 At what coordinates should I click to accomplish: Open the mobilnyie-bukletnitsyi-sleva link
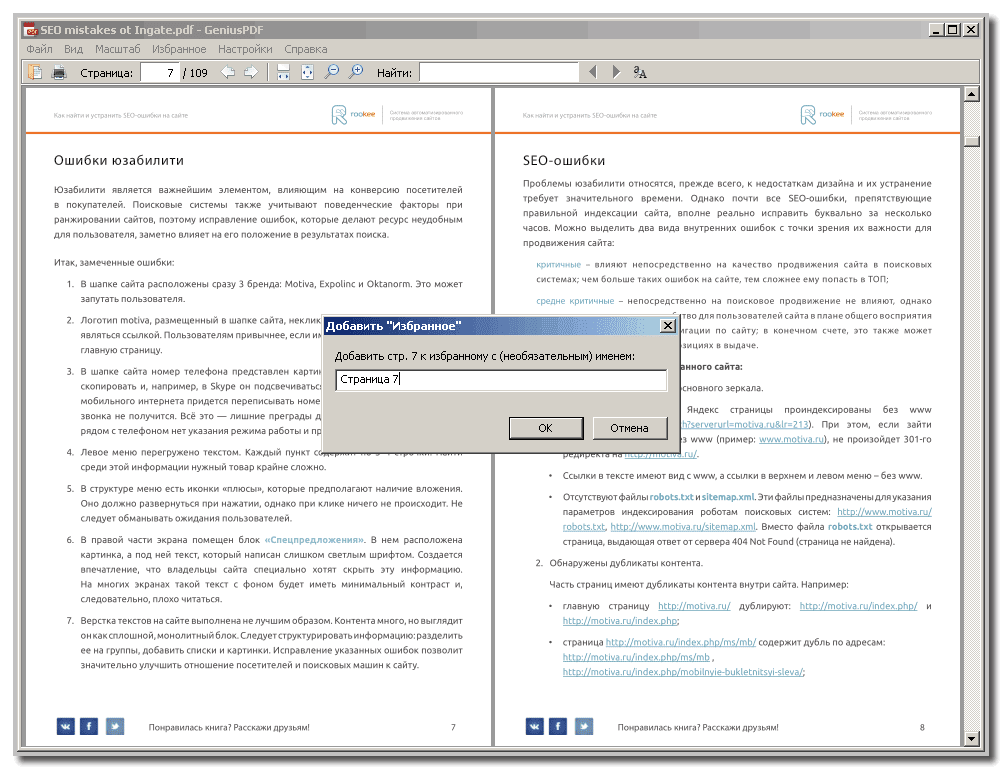pos(683,672)
